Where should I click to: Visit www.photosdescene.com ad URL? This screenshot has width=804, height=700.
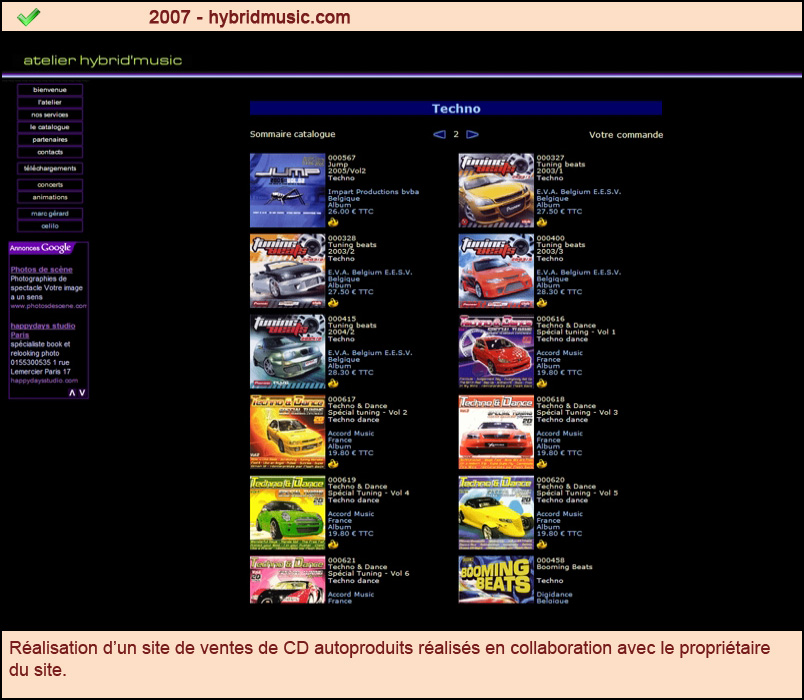pyautogui.click(x=49, y=306)
